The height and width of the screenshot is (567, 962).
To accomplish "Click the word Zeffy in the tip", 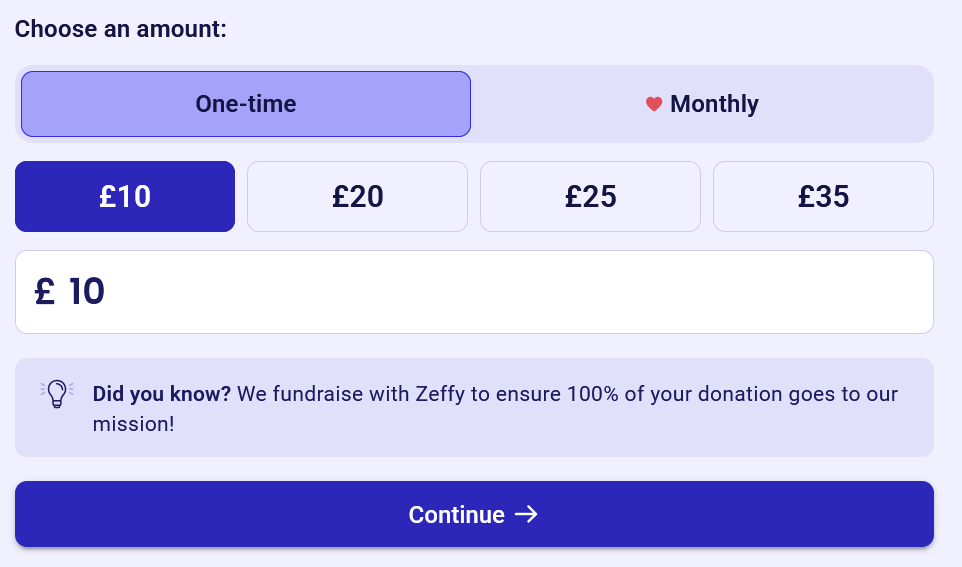I will [440, 394].
